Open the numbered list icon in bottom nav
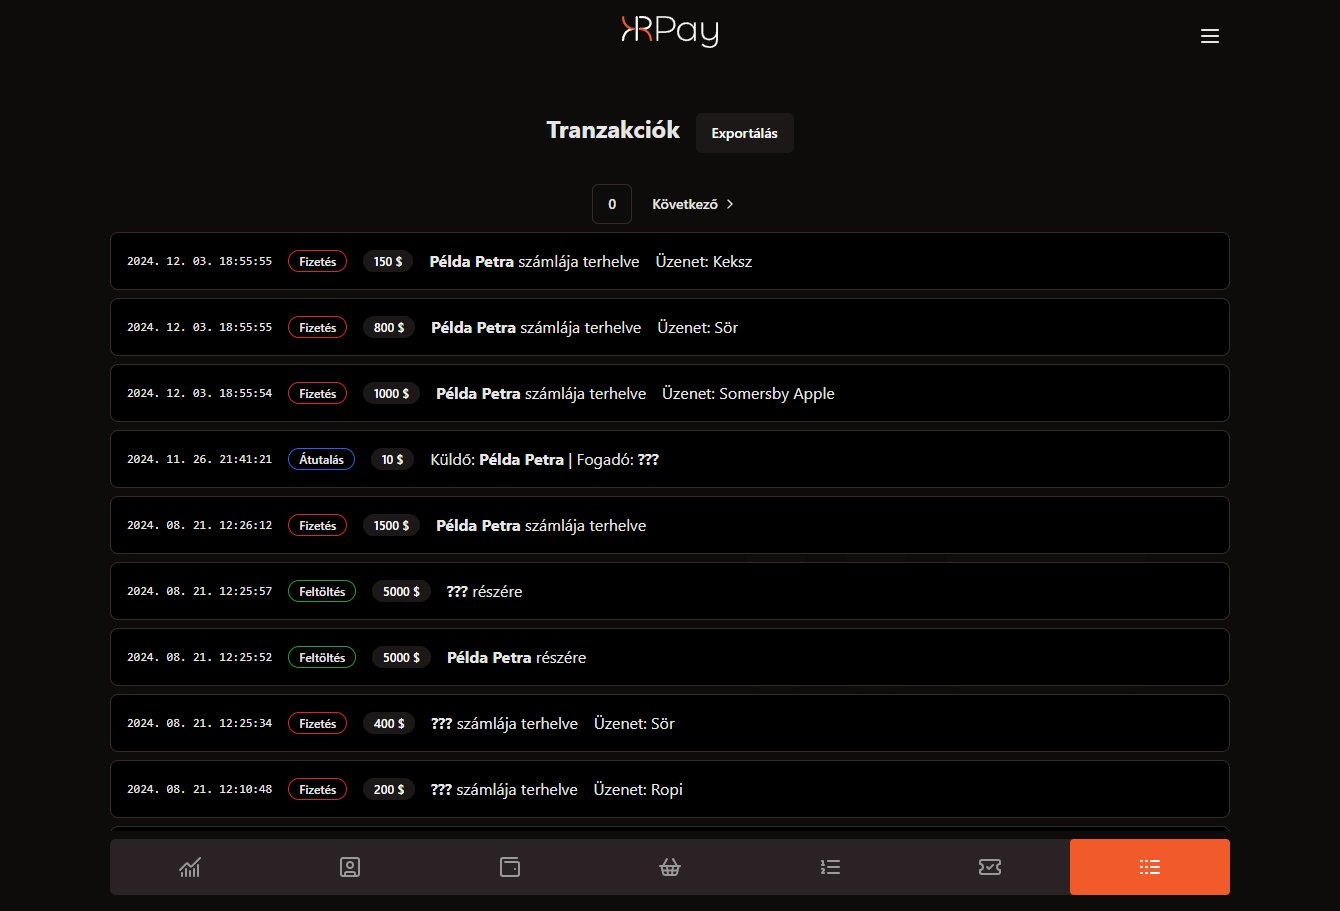The height and width of the screenshot is (911, 1340). click(830, 867)
